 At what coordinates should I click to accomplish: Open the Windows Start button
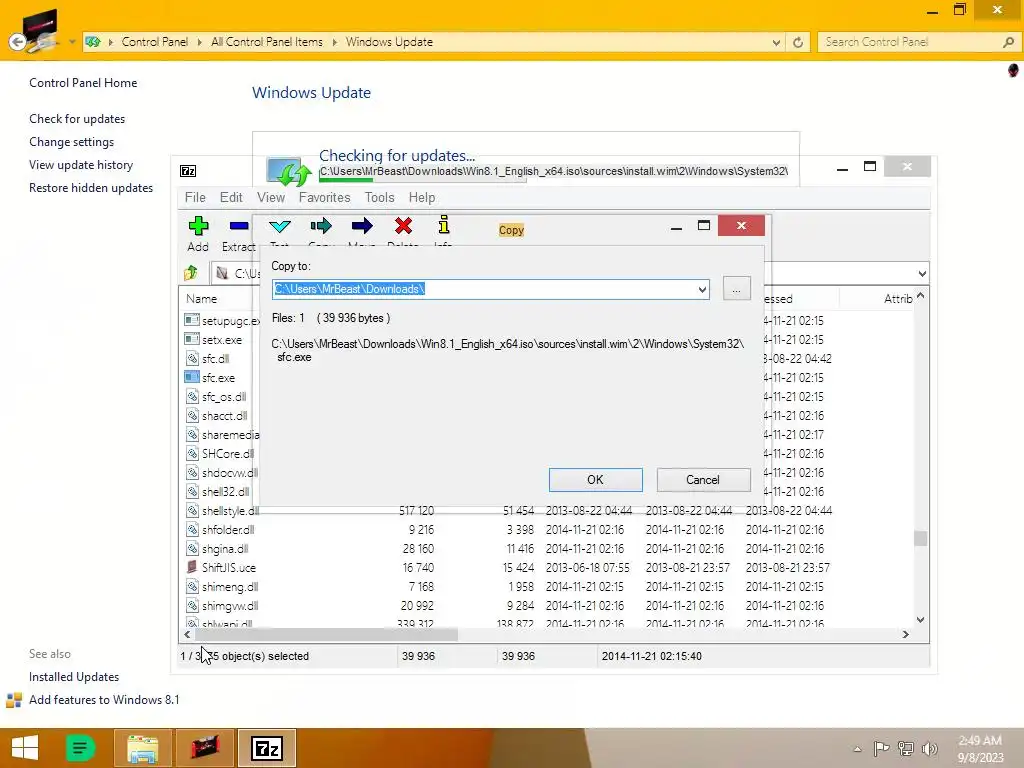(25, 748)
